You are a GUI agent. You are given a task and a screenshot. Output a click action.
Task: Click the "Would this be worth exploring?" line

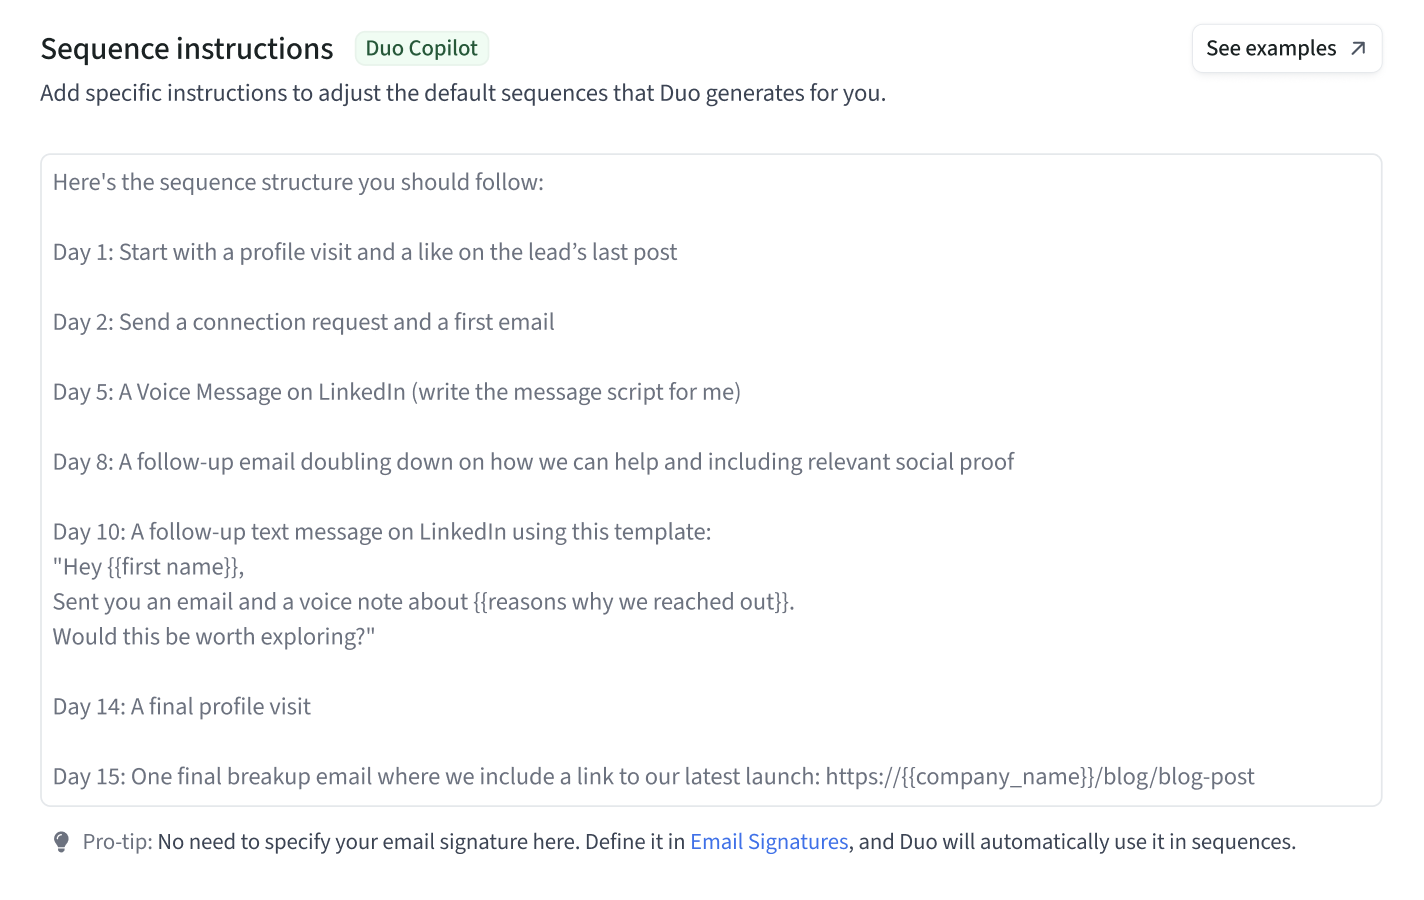point(213,638)
